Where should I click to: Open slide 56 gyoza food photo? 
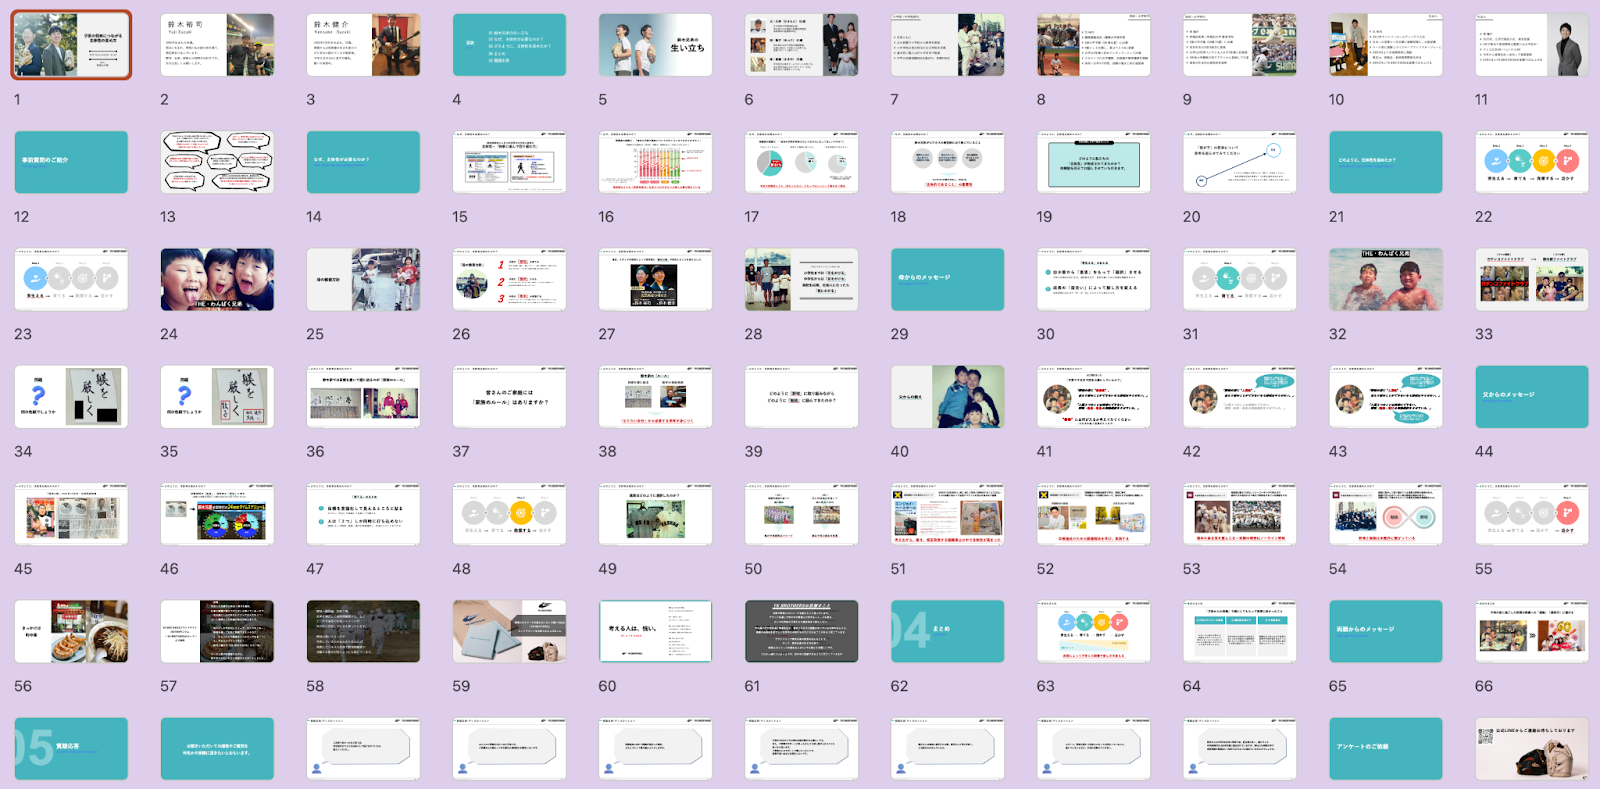point(71,631)
